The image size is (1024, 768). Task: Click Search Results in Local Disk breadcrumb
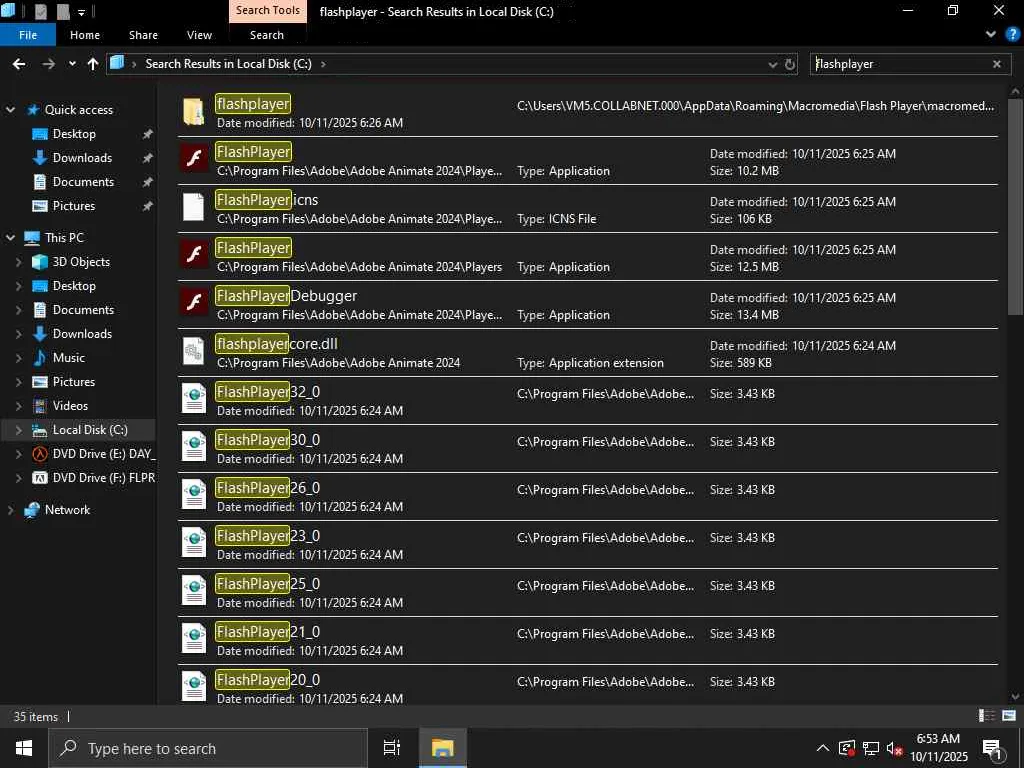click(x=229, y=64)
